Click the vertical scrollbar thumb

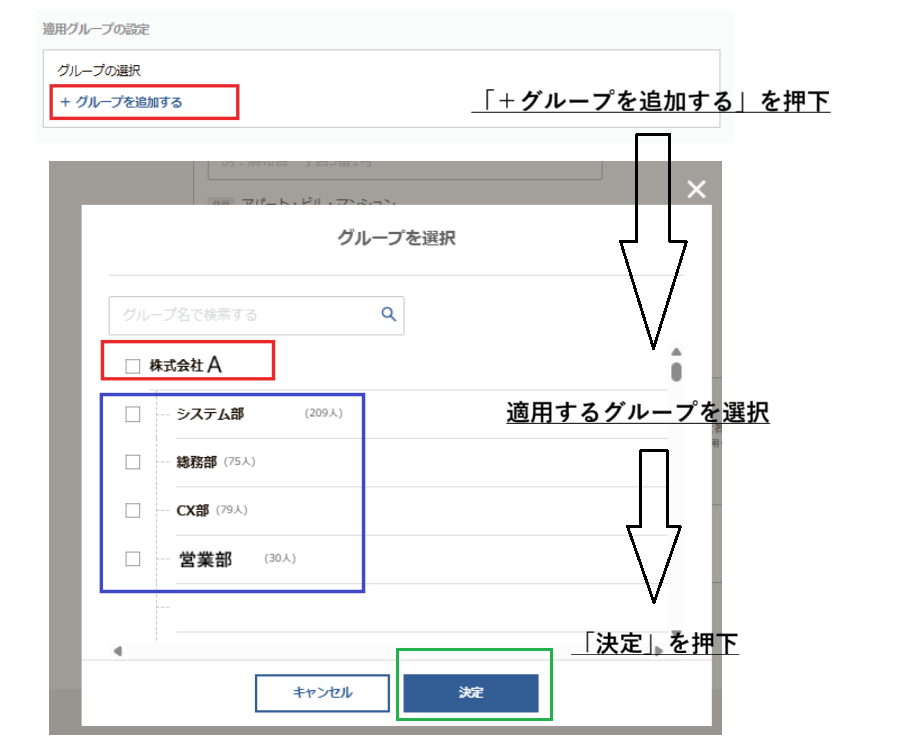(x=676, y=372)
